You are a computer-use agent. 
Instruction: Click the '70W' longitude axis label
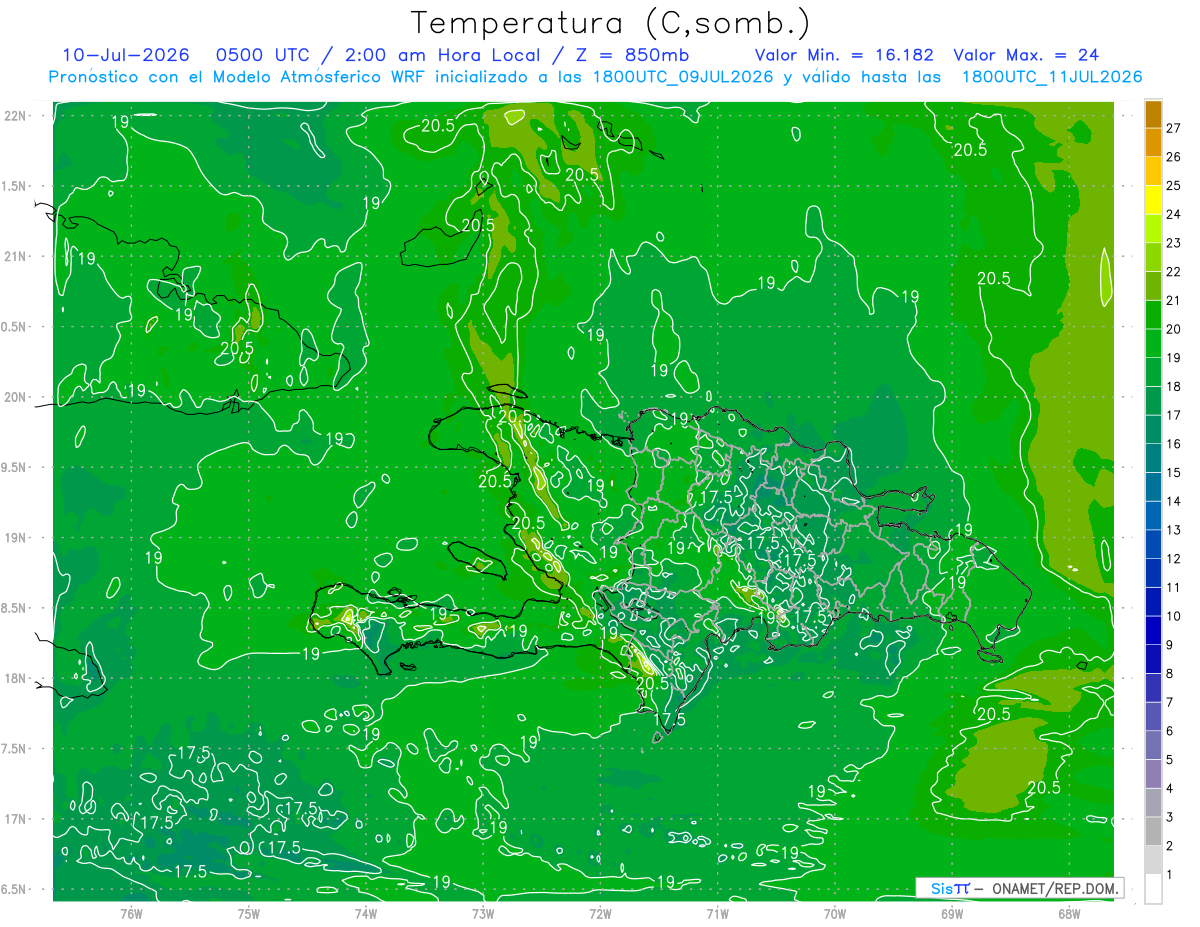tap(834, 914)
